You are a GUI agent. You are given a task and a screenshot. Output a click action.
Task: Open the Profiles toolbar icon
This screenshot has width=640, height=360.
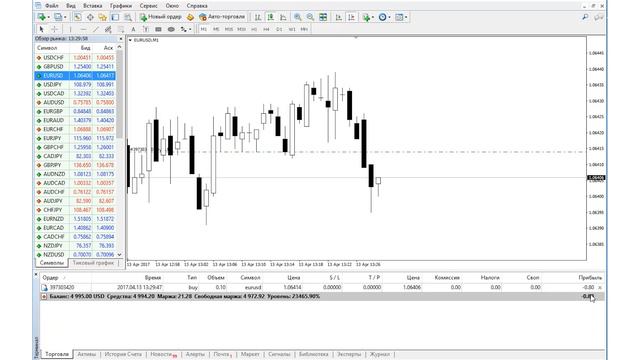point(58,17)
